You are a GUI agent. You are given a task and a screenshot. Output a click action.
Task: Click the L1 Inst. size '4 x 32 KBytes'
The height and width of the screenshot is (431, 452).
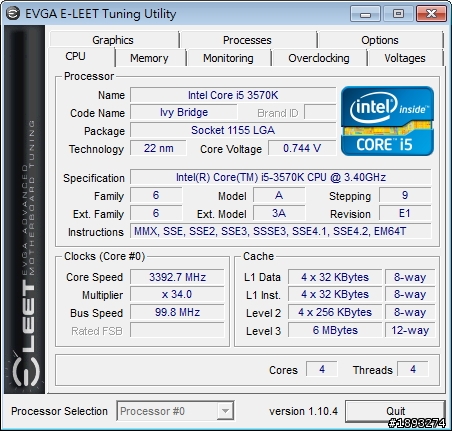point(335,294)
